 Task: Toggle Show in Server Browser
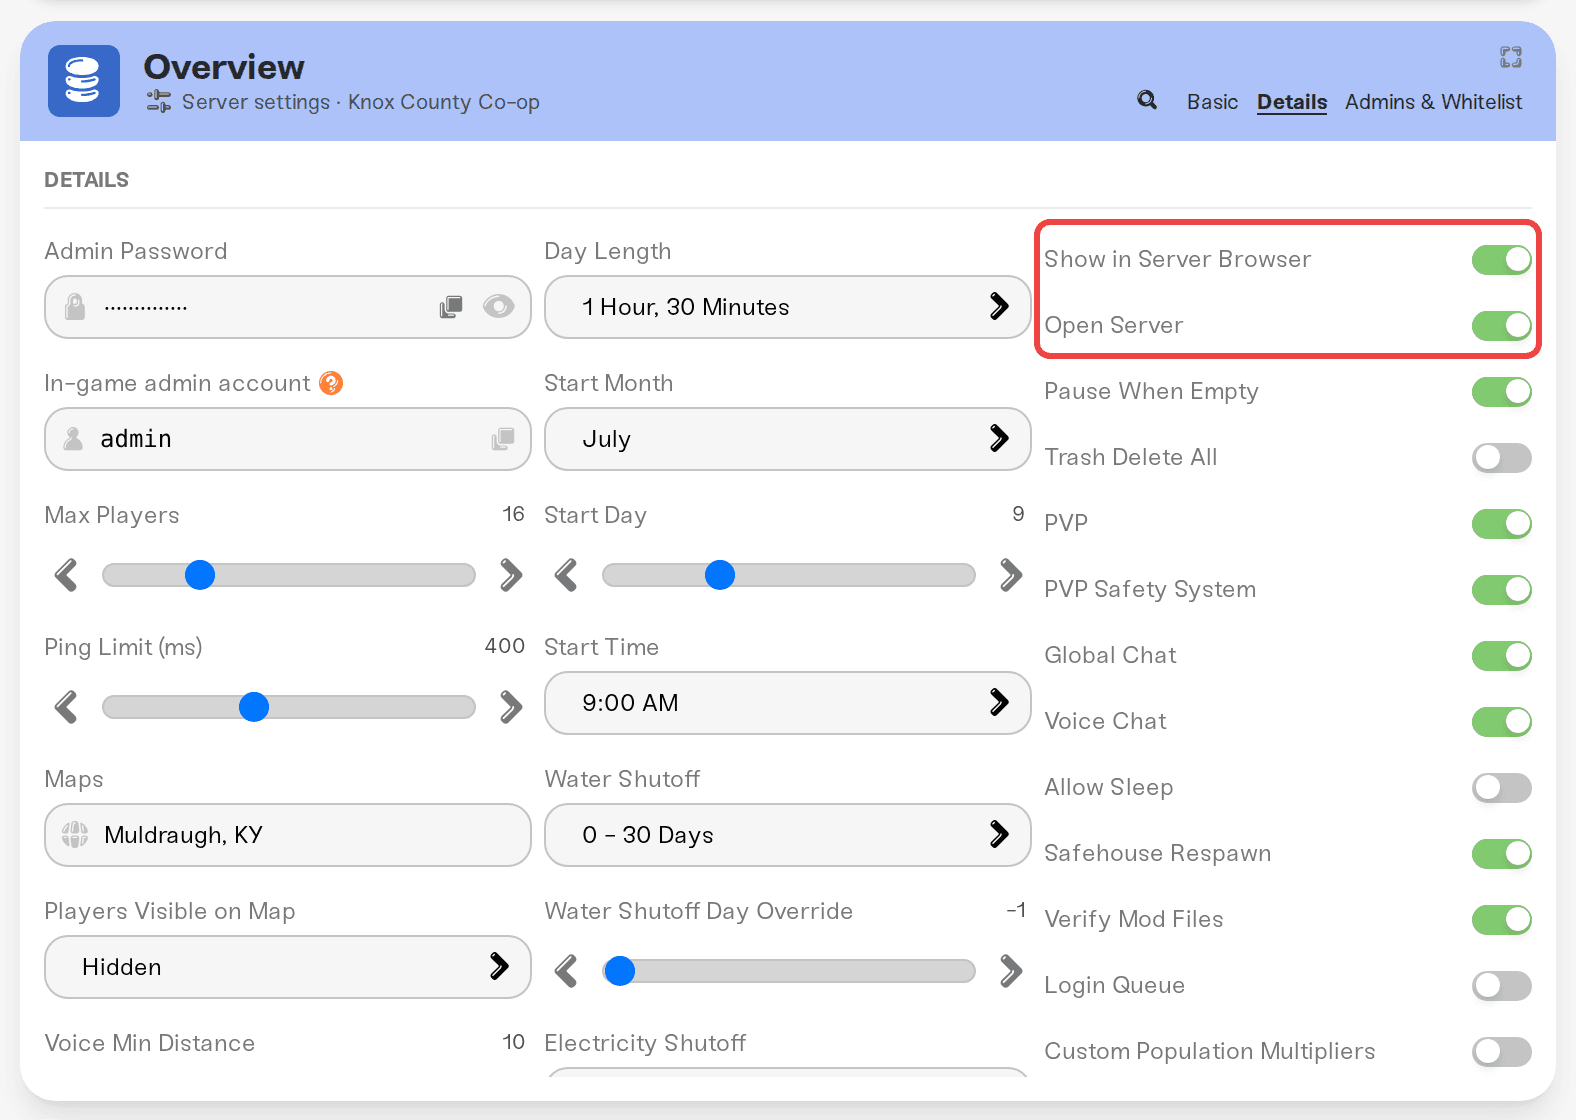tap(1501, 260)
